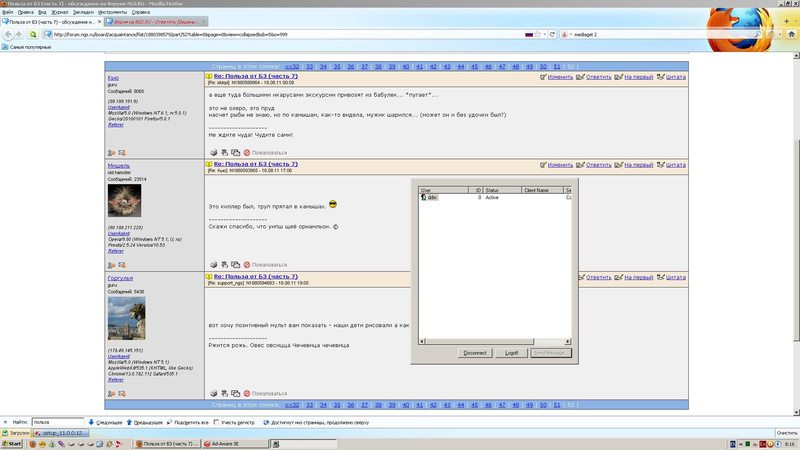The width and height of the screenshot is (800, 450).
Task: Click the bookmark star in the address bar
Action: click(x=538, y=34)
